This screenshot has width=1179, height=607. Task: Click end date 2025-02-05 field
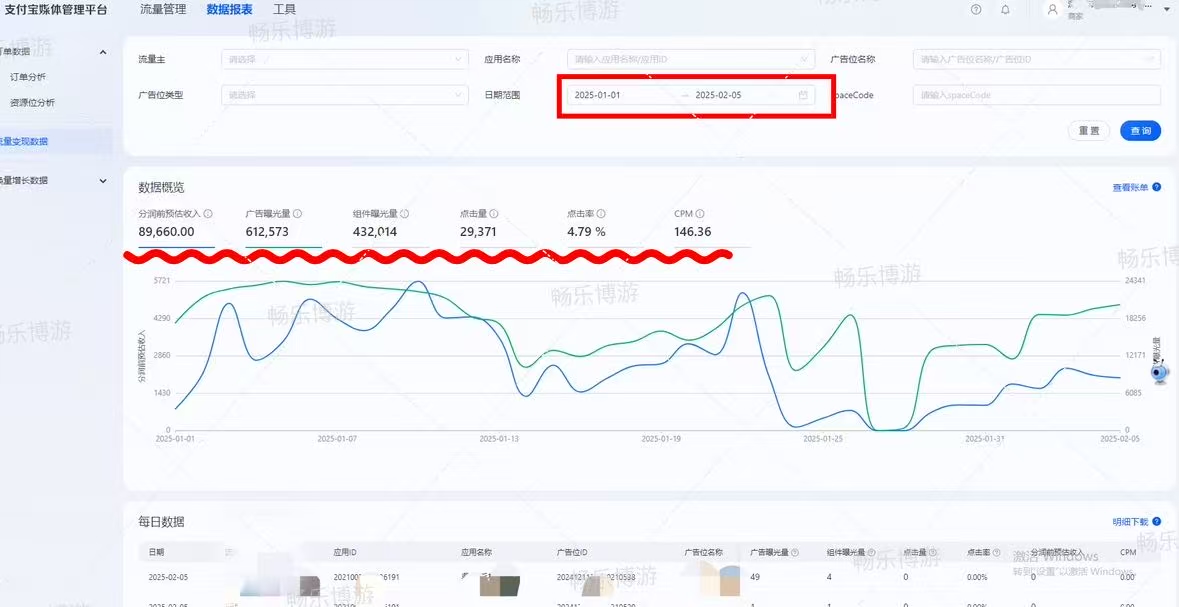pyautogui.click(x=718, y=96)
